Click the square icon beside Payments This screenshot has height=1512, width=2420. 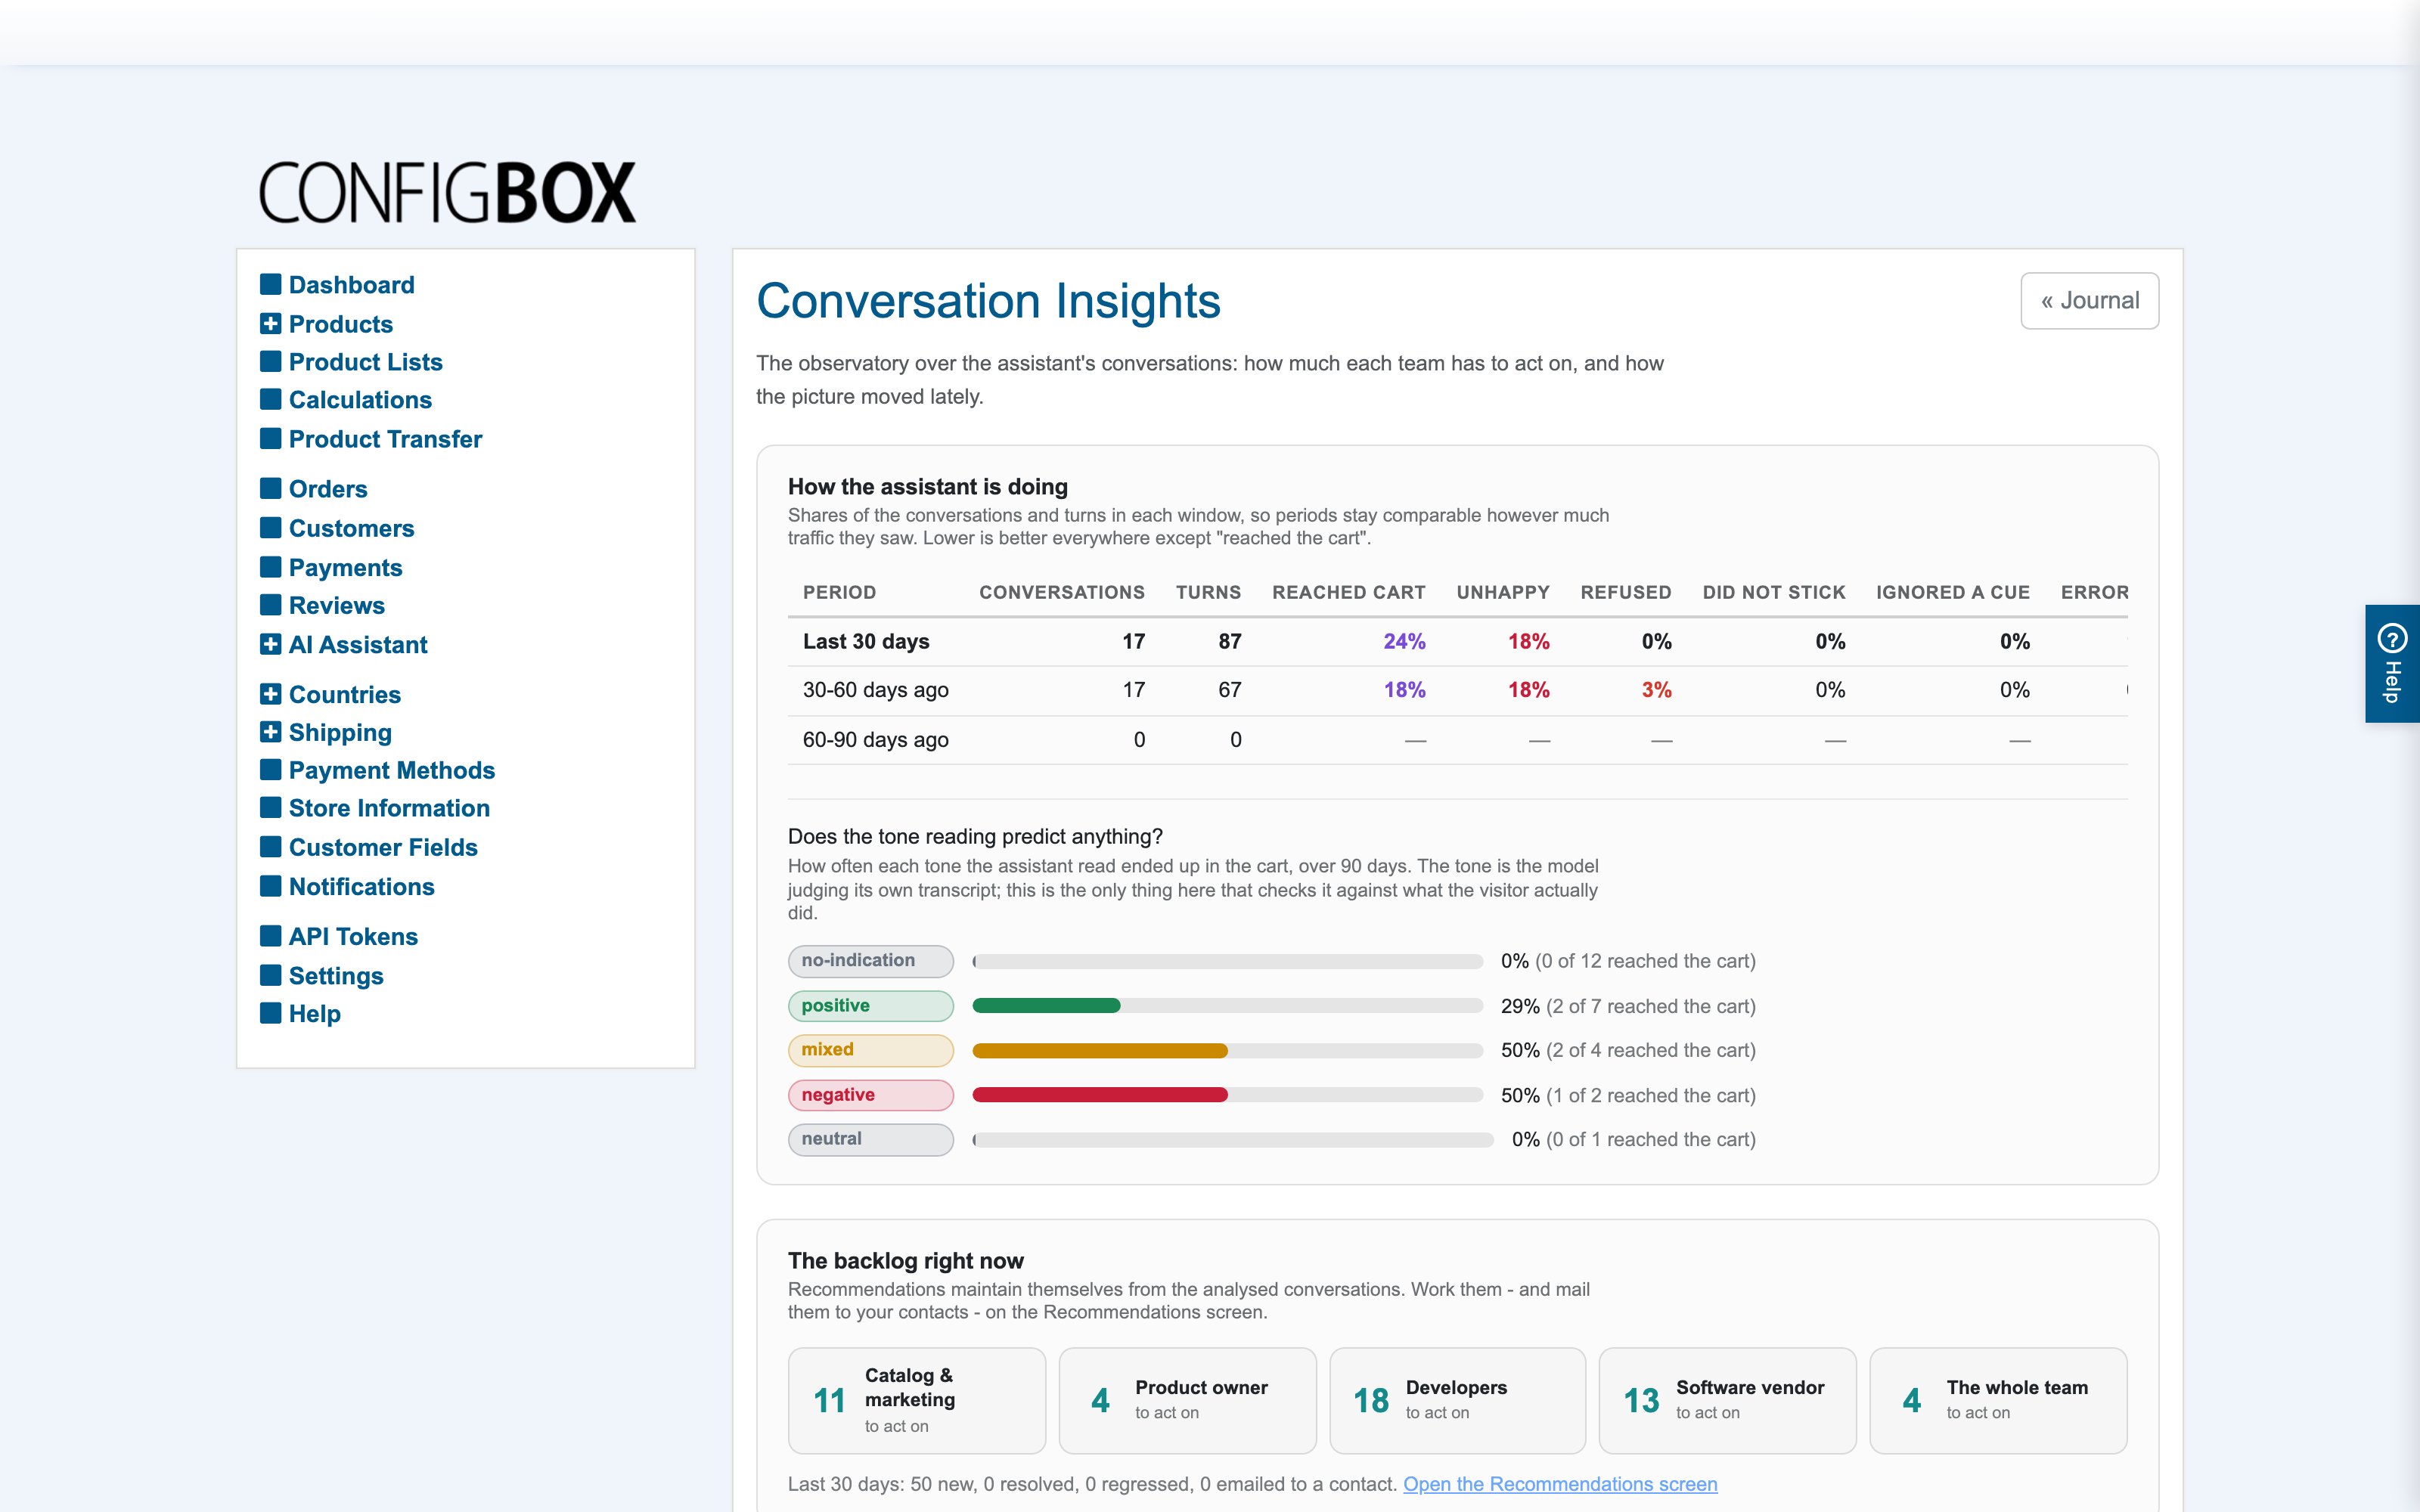click(270, 567)
